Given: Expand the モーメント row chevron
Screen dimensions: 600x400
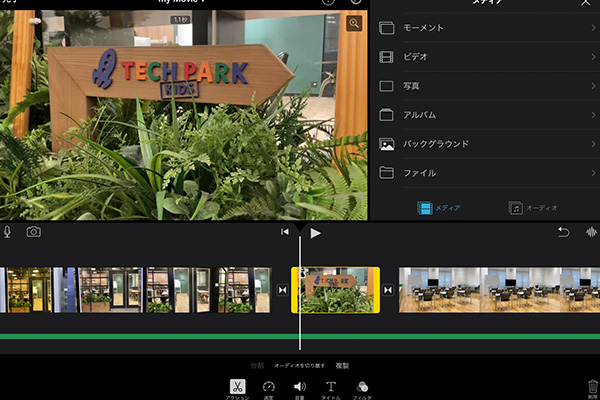Looking at the screenshot, I should [593, 28].
